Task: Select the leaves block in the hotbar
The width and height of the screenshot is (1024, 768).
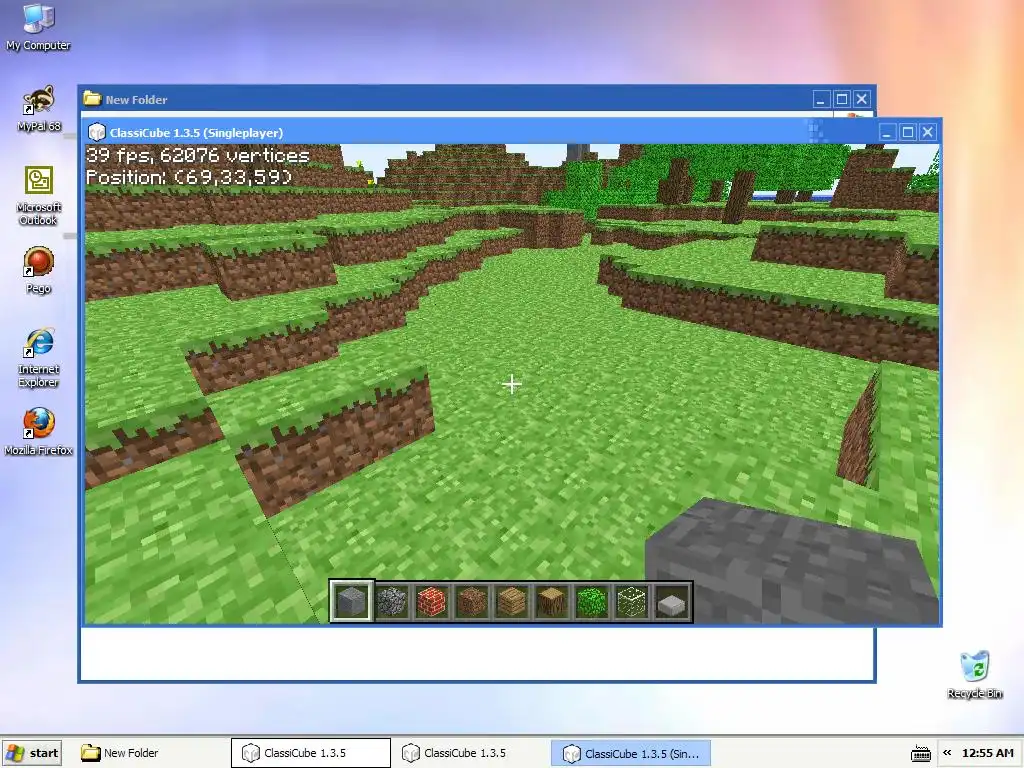Action: 592,601
